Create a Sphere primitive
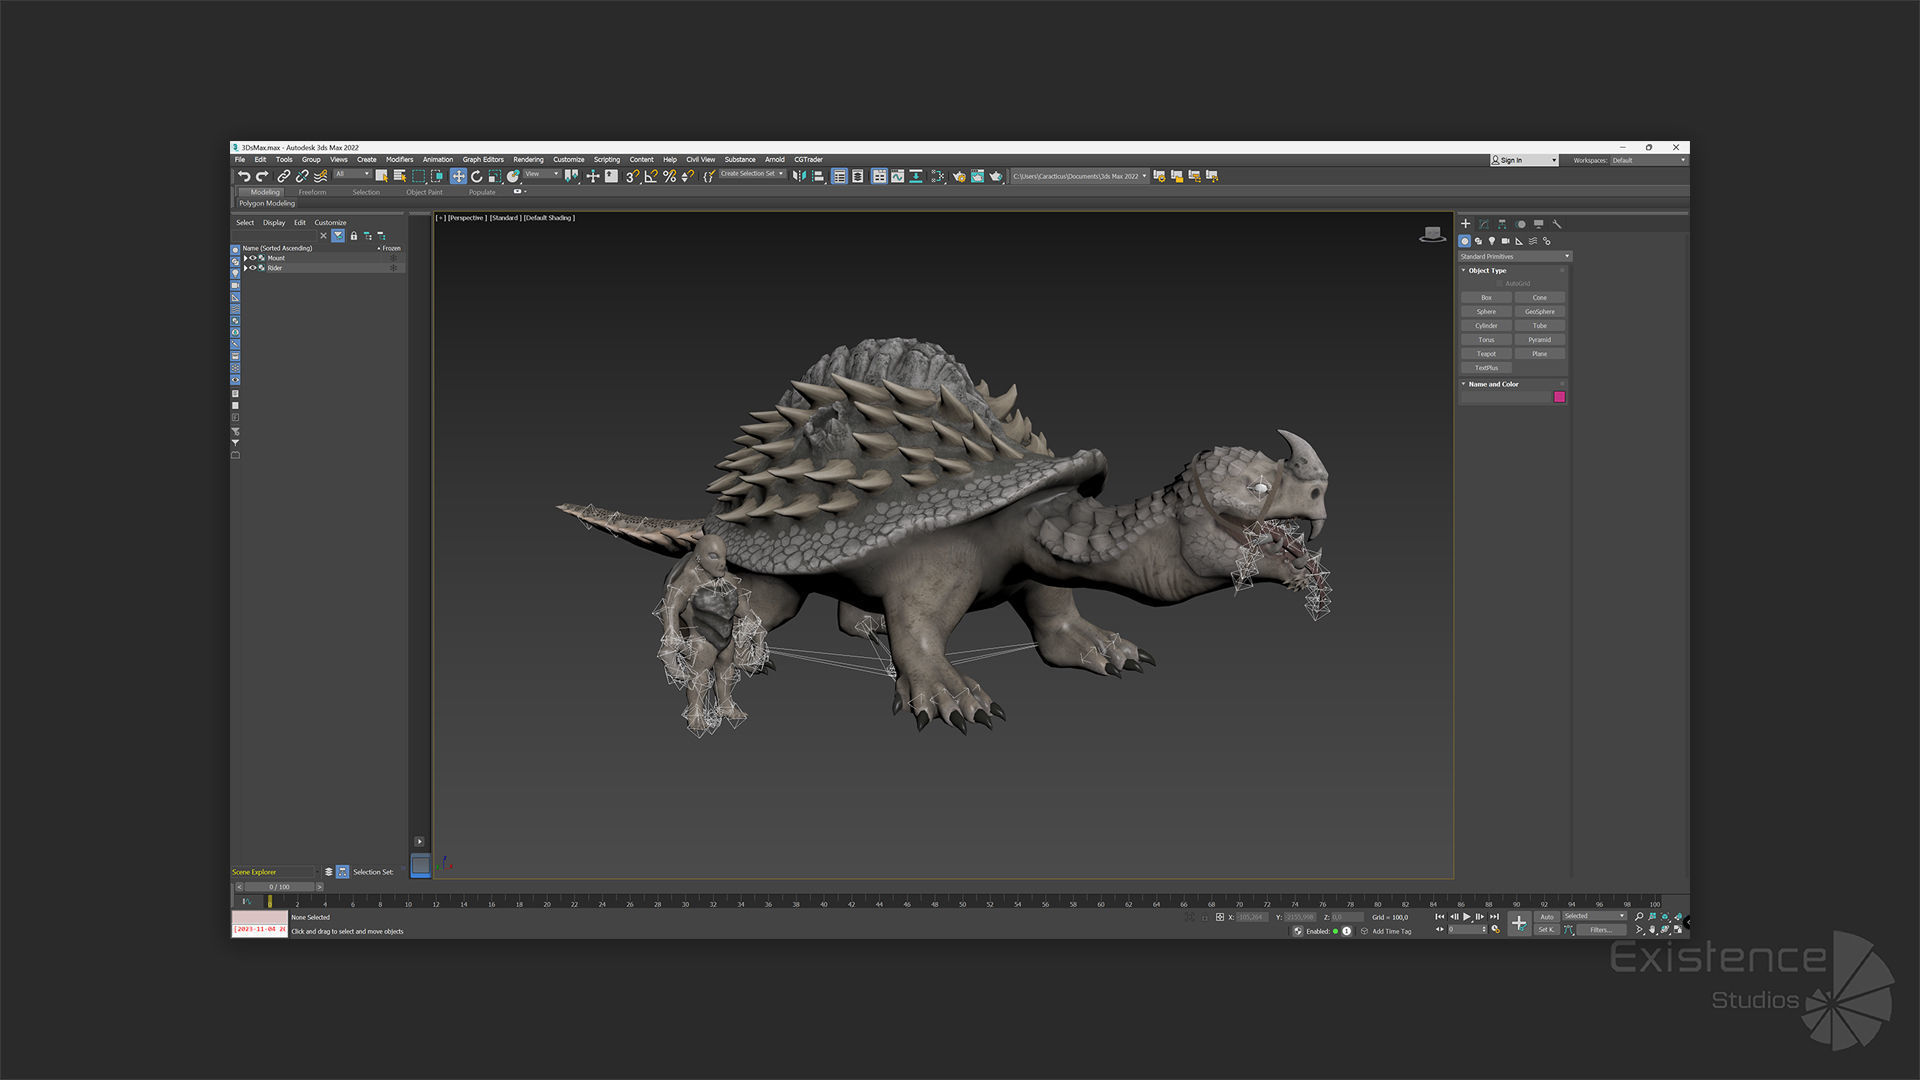This screenshot has width=1920, height=1080. (1486, 312)
